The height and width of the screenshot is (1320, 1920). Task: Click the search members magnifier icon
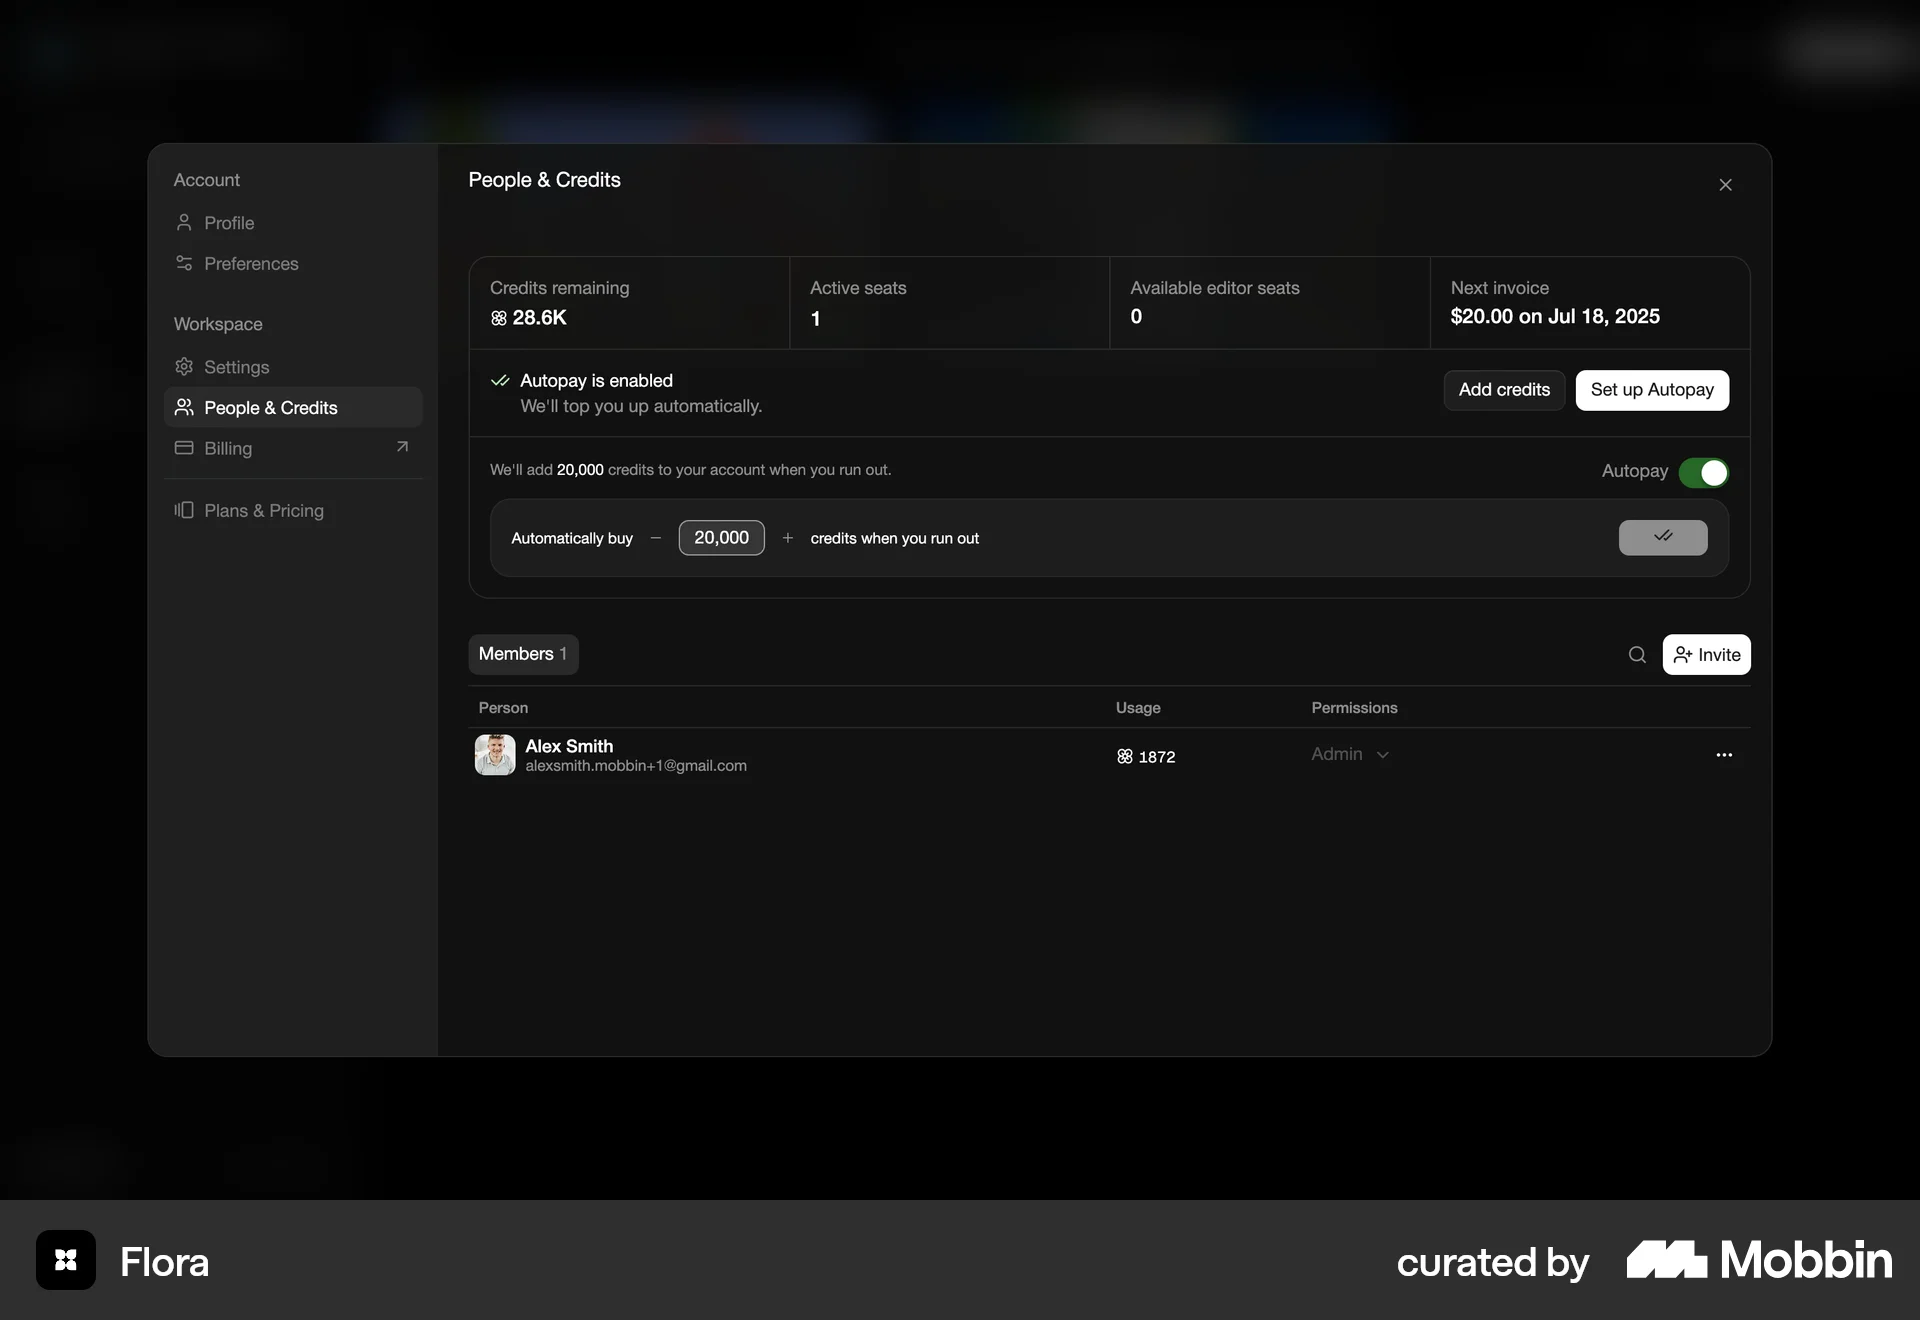pos(1637,655)
